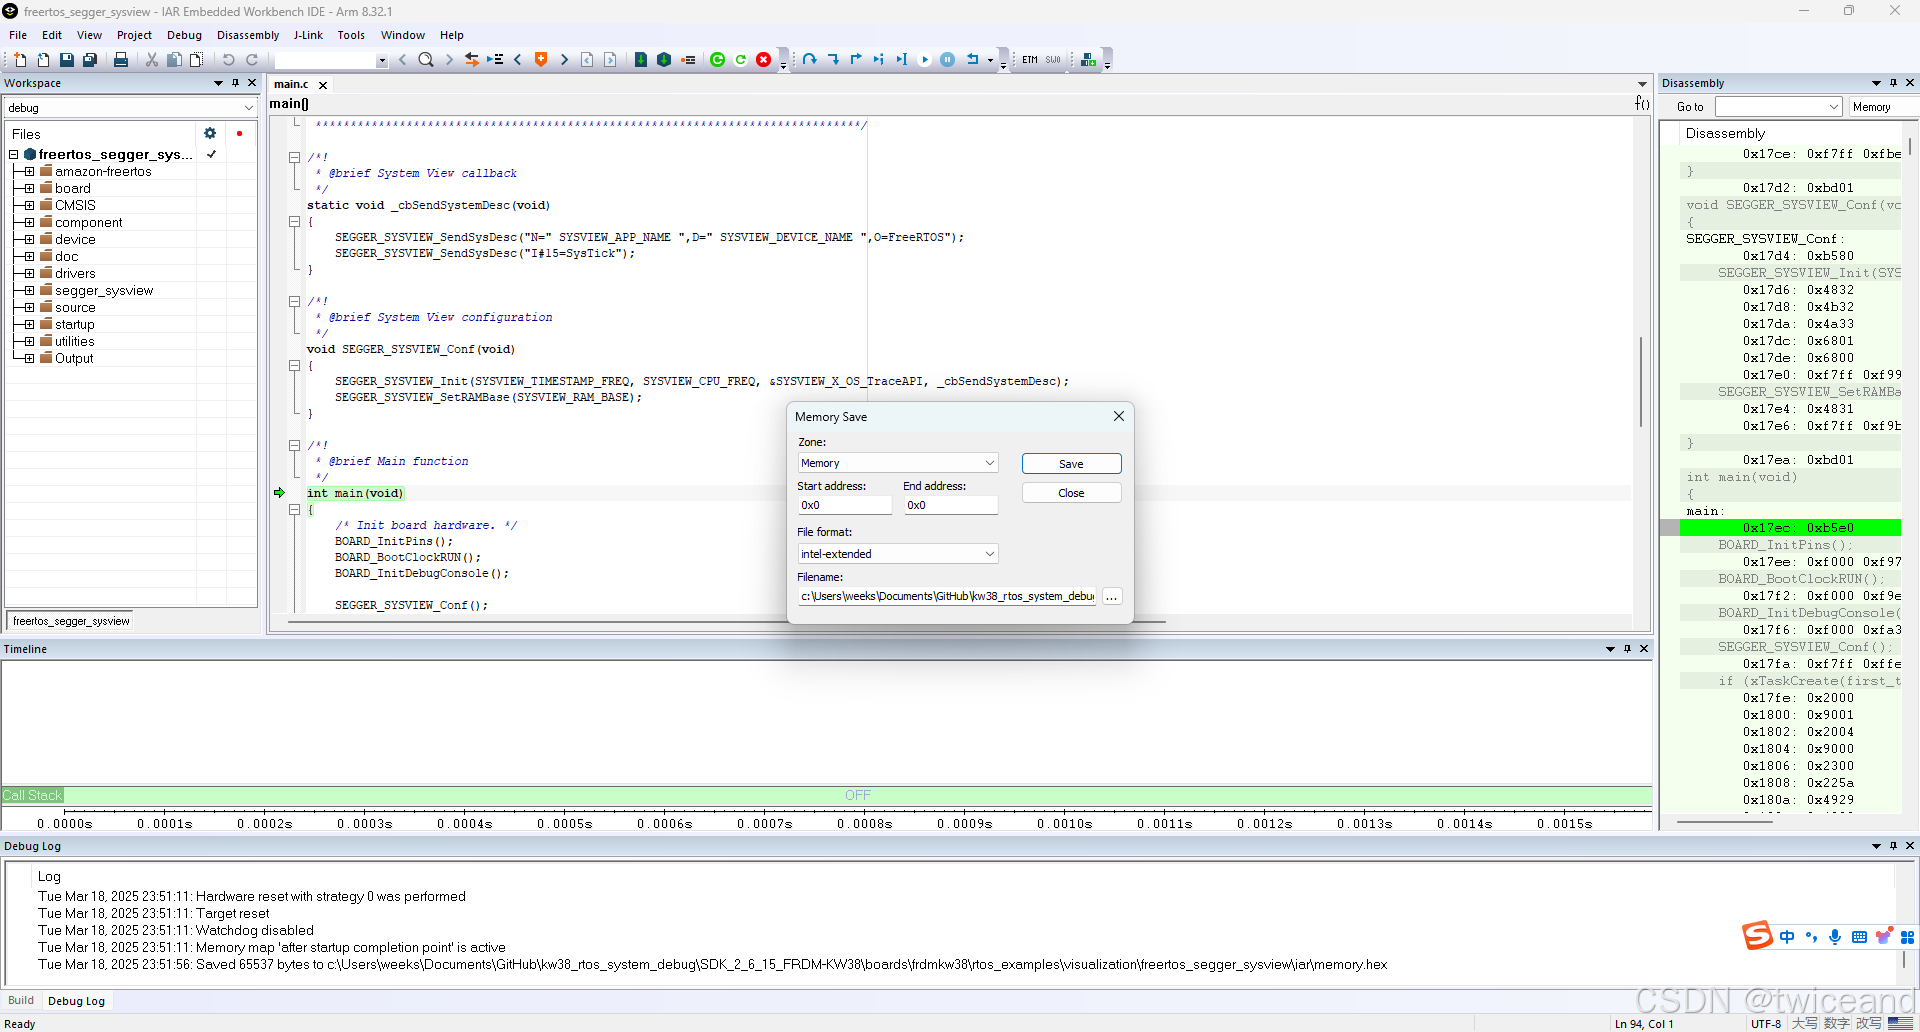Click the editor vertical scrollbar
This screenshot has height=1032, width=1920.
[x=1641, y=380]
